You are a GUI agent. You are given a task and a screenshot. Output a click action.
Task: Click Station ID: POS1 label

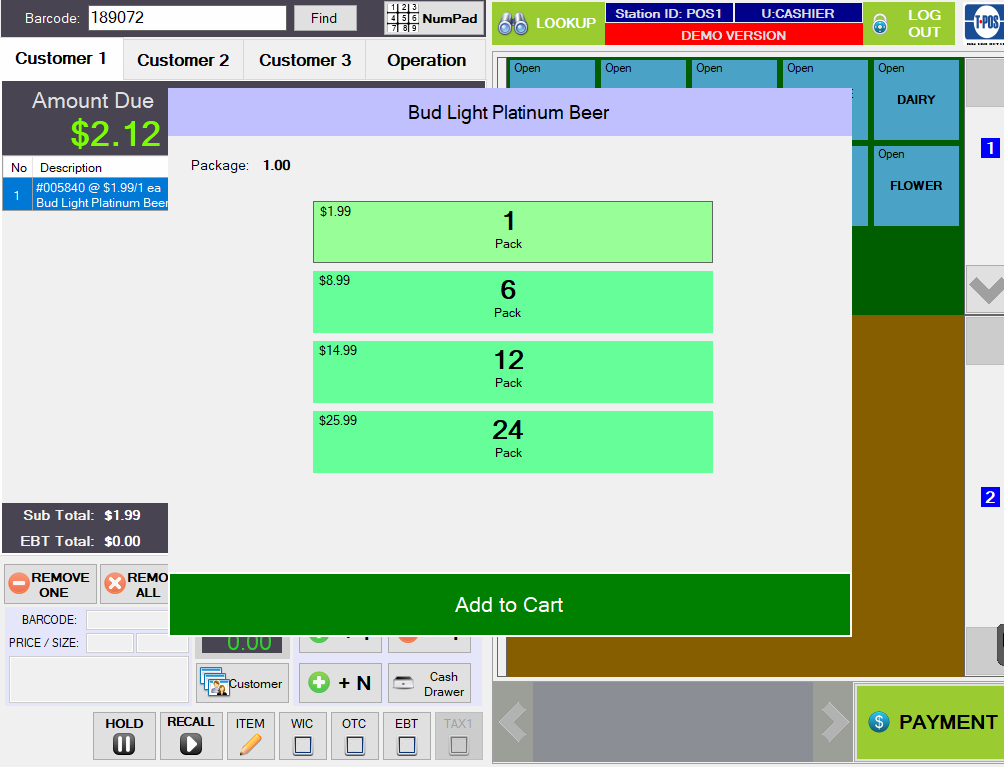(x=668, y=13)
